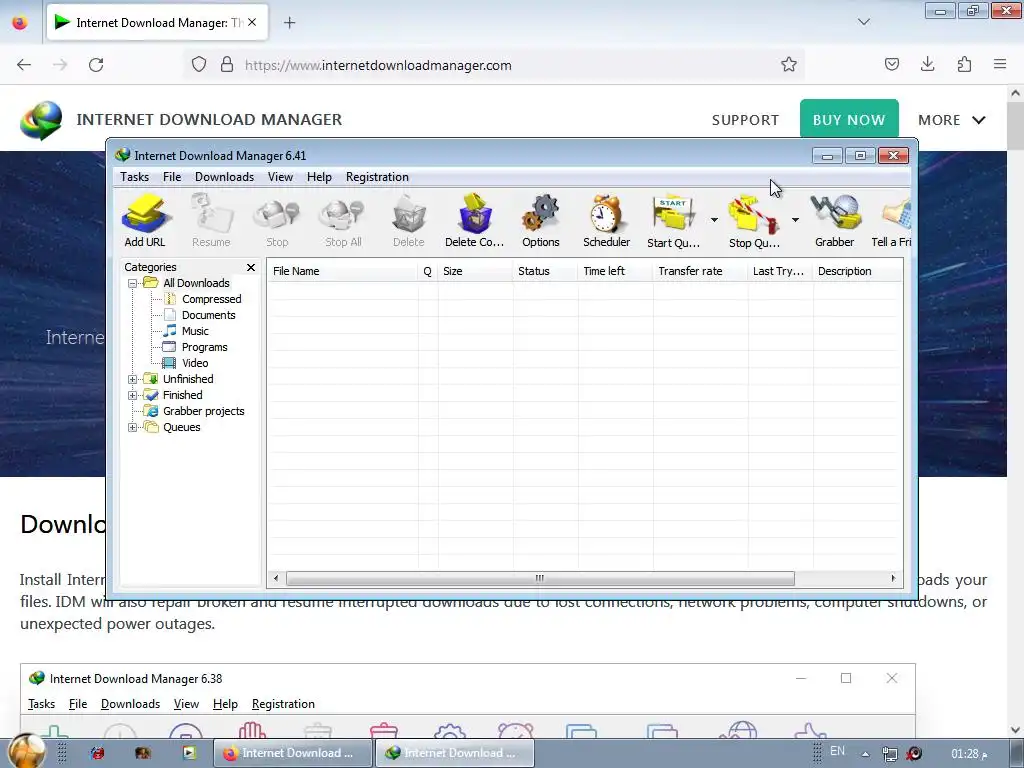Select the Programs category
The width and height of the screenshot is (1024, 768).
pyautogui.click(x=204, y=347)
